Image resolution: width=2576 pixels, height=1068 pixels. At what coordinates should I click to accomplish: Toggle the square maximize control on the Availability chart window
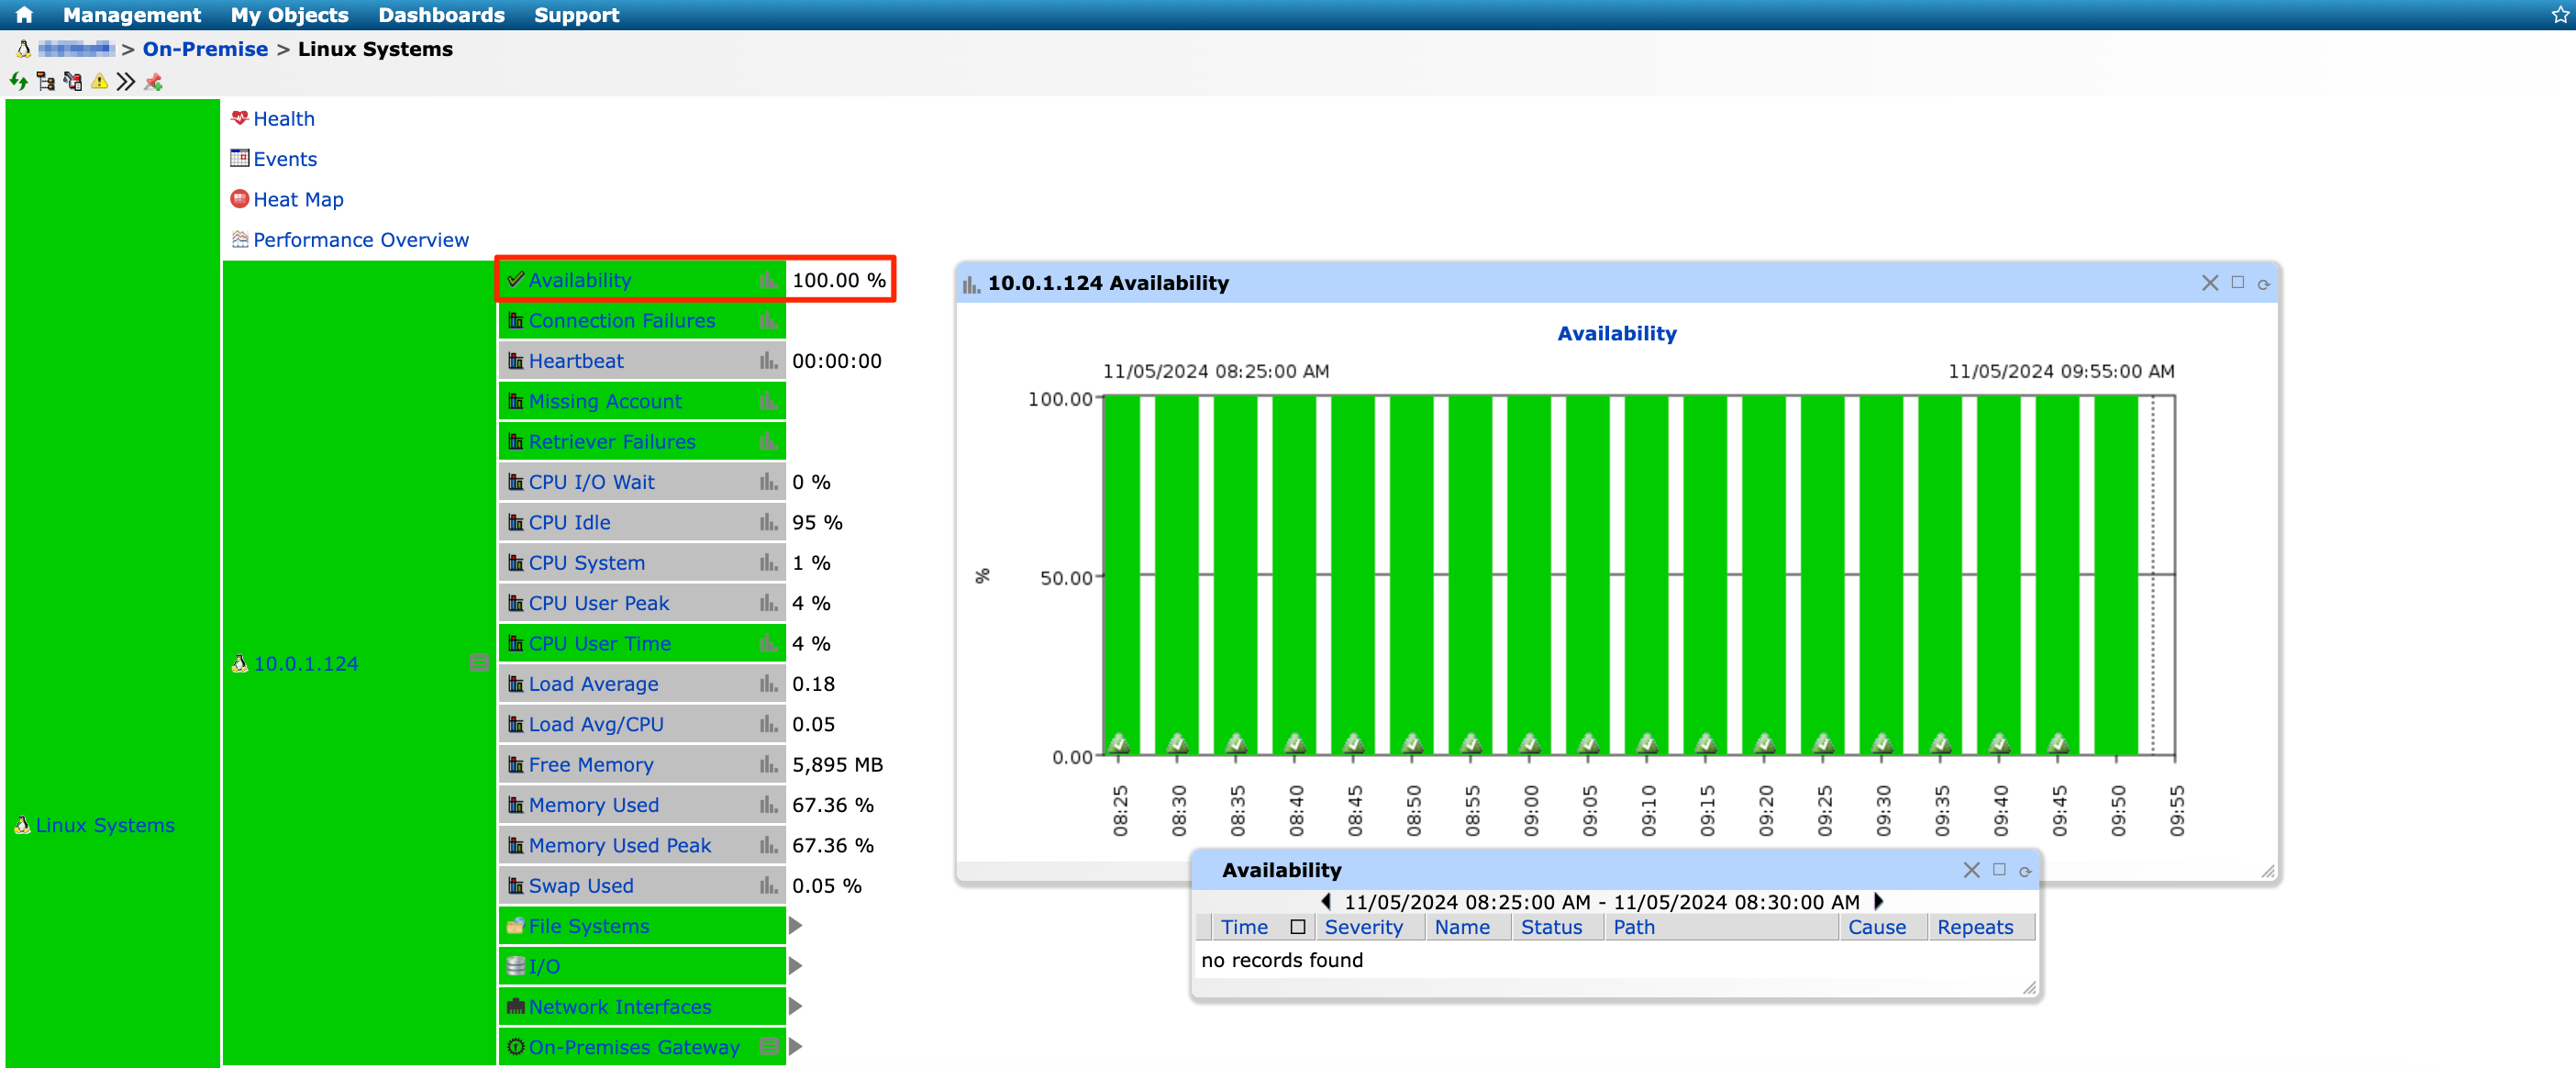(2237, 283)
